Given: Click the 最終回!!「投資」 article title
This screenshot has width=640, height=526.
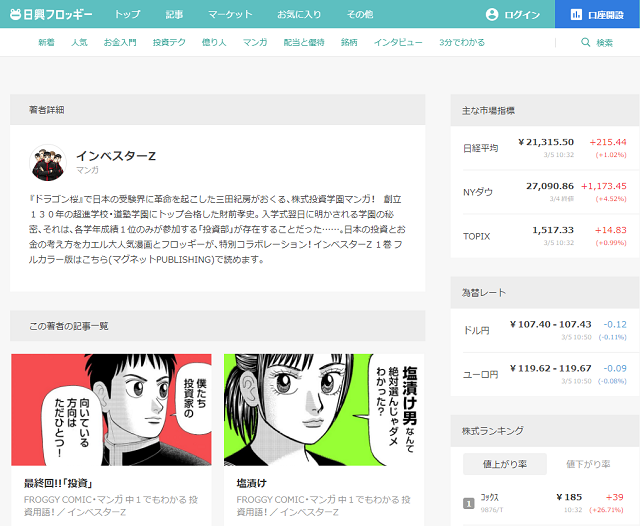Looking at the screenshot, I should (58, 484).
